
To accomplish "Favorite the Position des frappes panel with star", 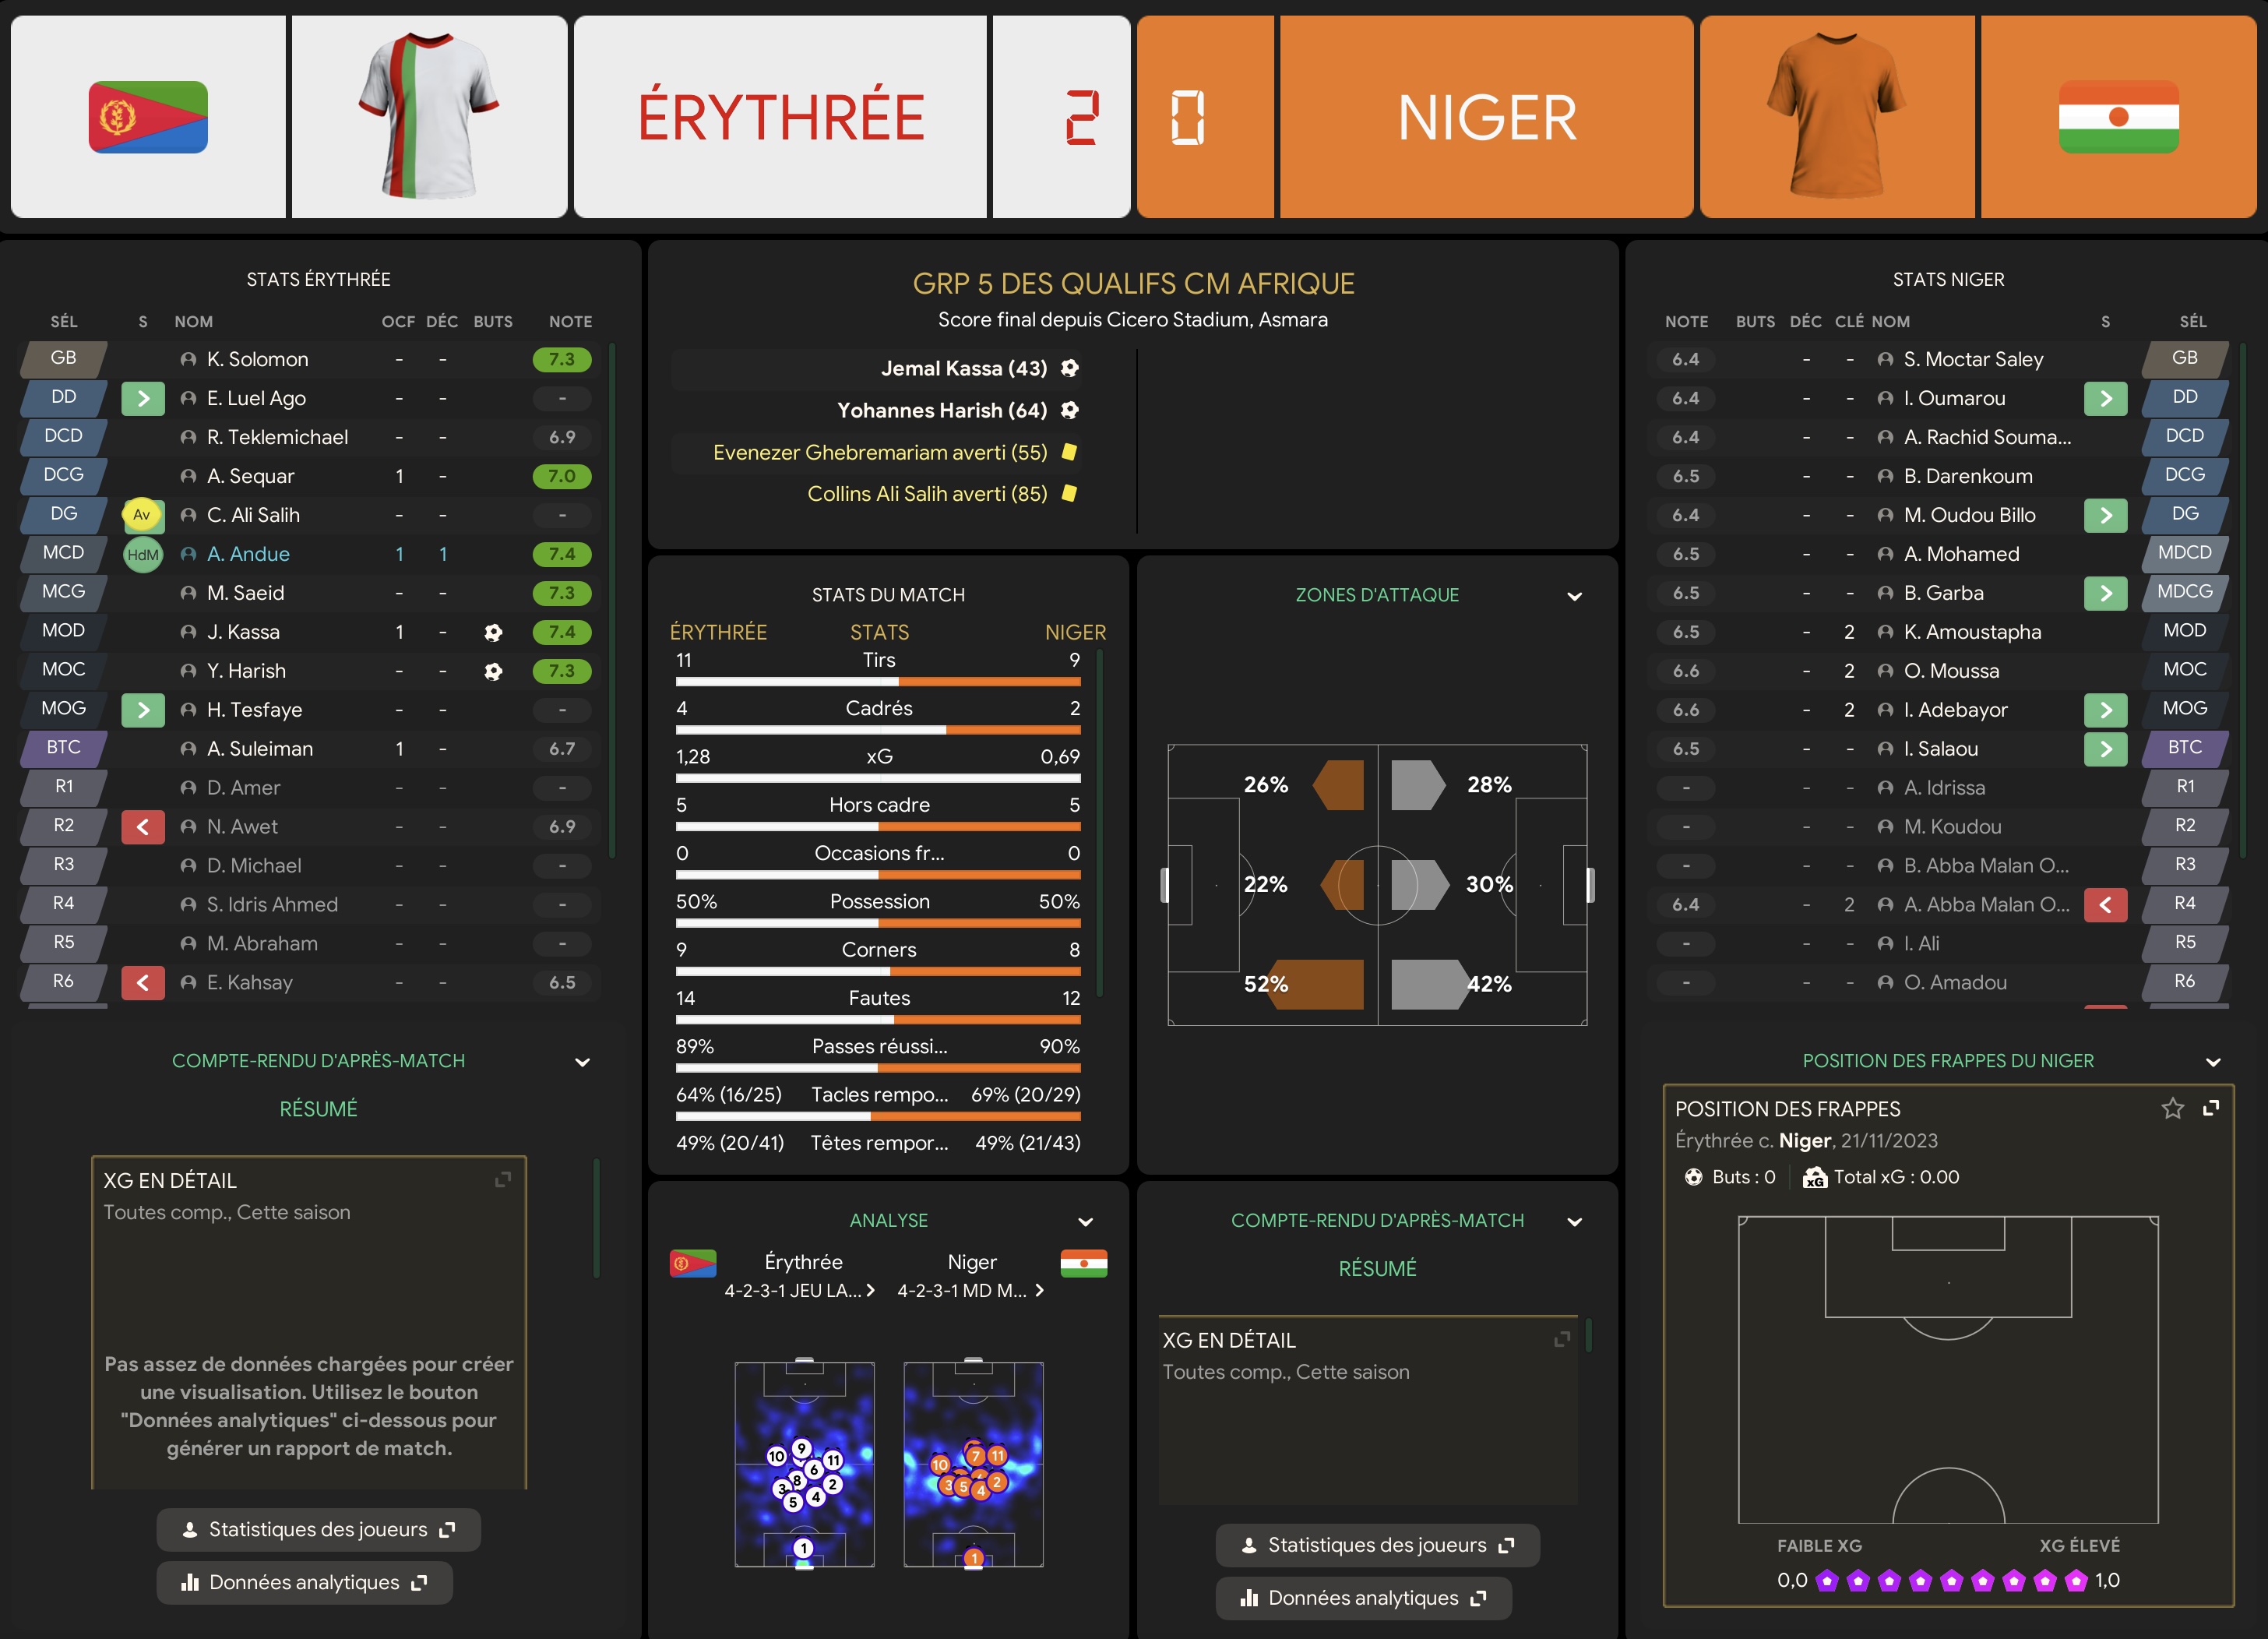I will [x=2172, y=1108].
